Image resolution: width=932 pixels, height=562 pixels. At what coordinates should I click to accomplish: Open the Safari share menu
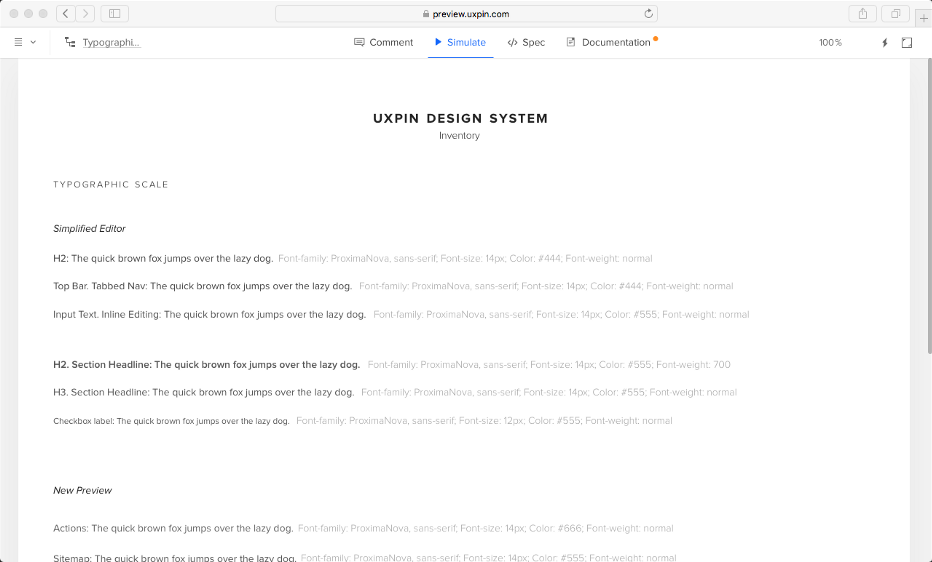click(x=862, y=13)
